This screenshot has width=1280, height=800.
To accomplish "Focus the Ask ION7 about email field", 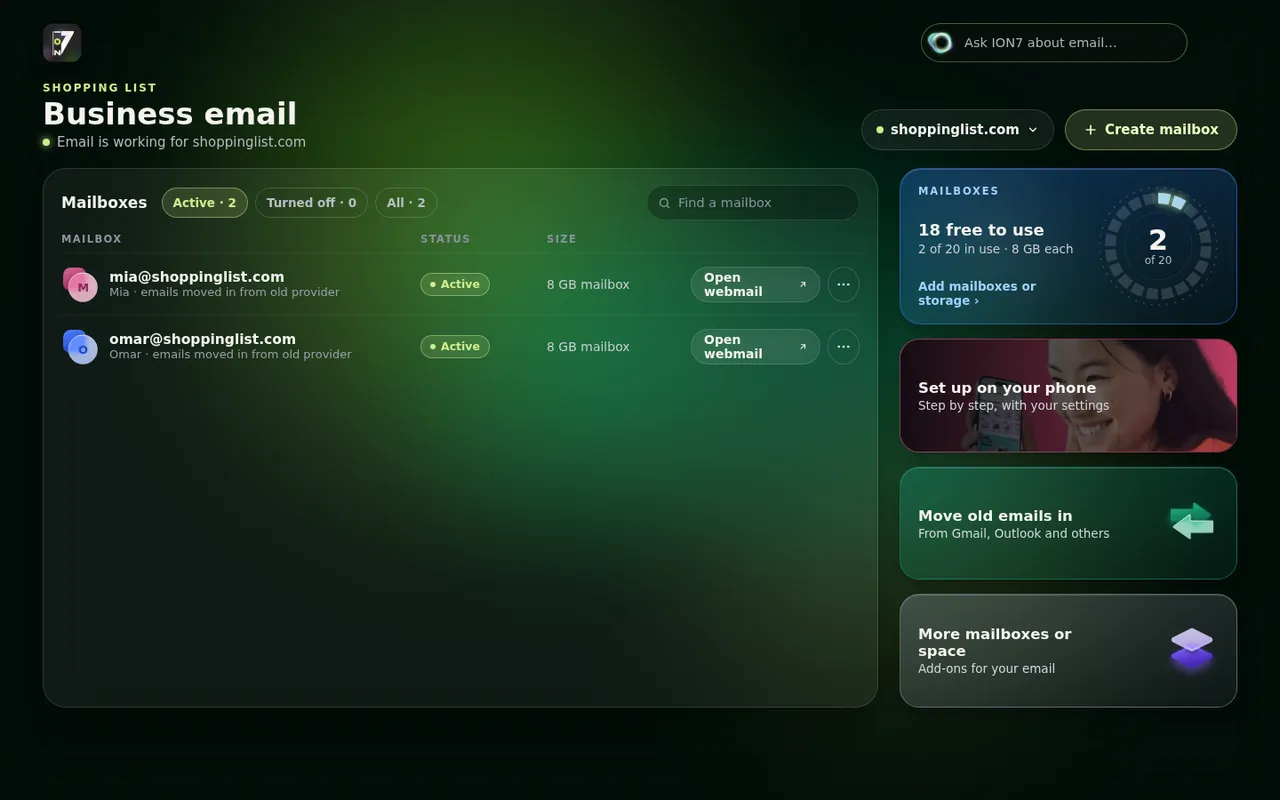I will [x=1054, y=43].
